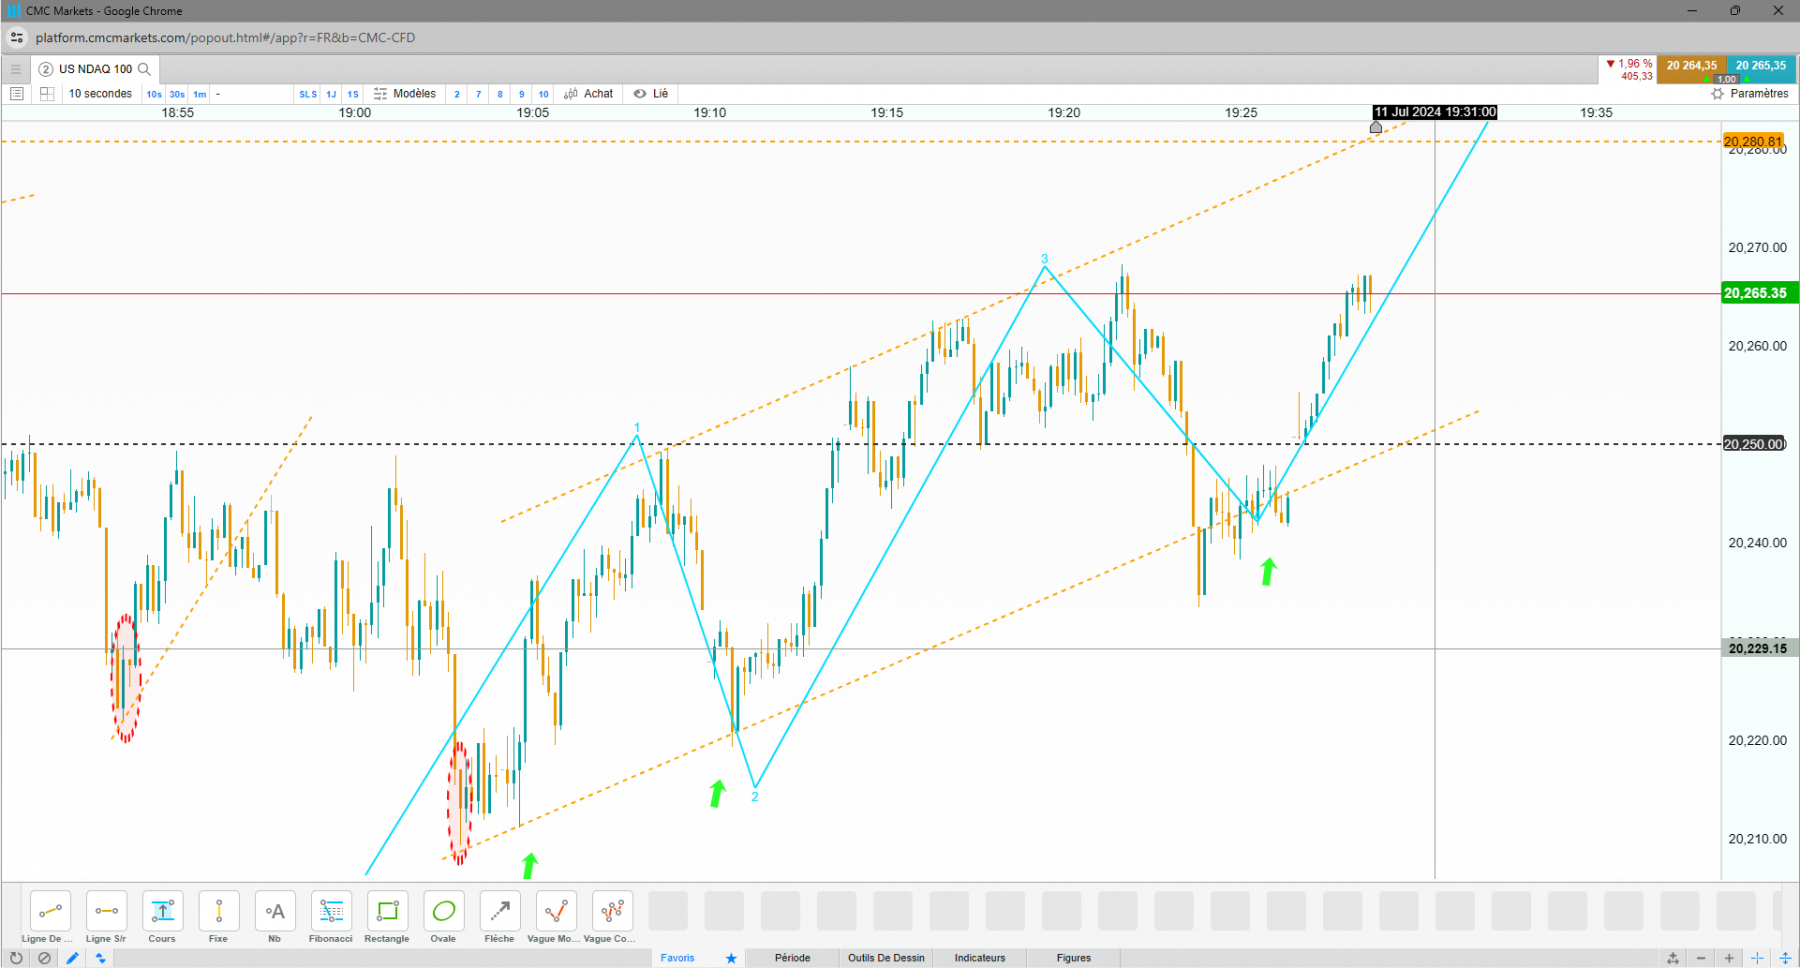
Task: Click the 1S shortcut button
Action: [x=353, y=94]
